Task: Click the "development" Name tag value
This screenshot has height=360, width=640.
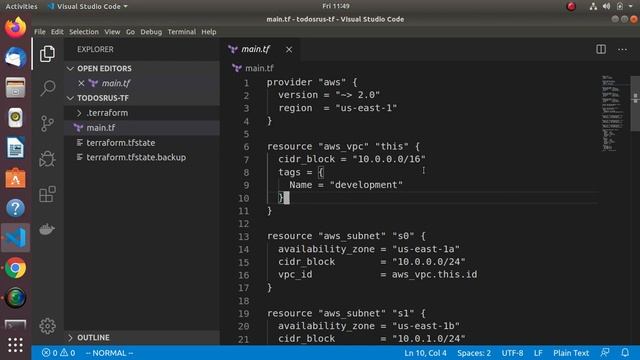Action: click(x=366, y=185)
